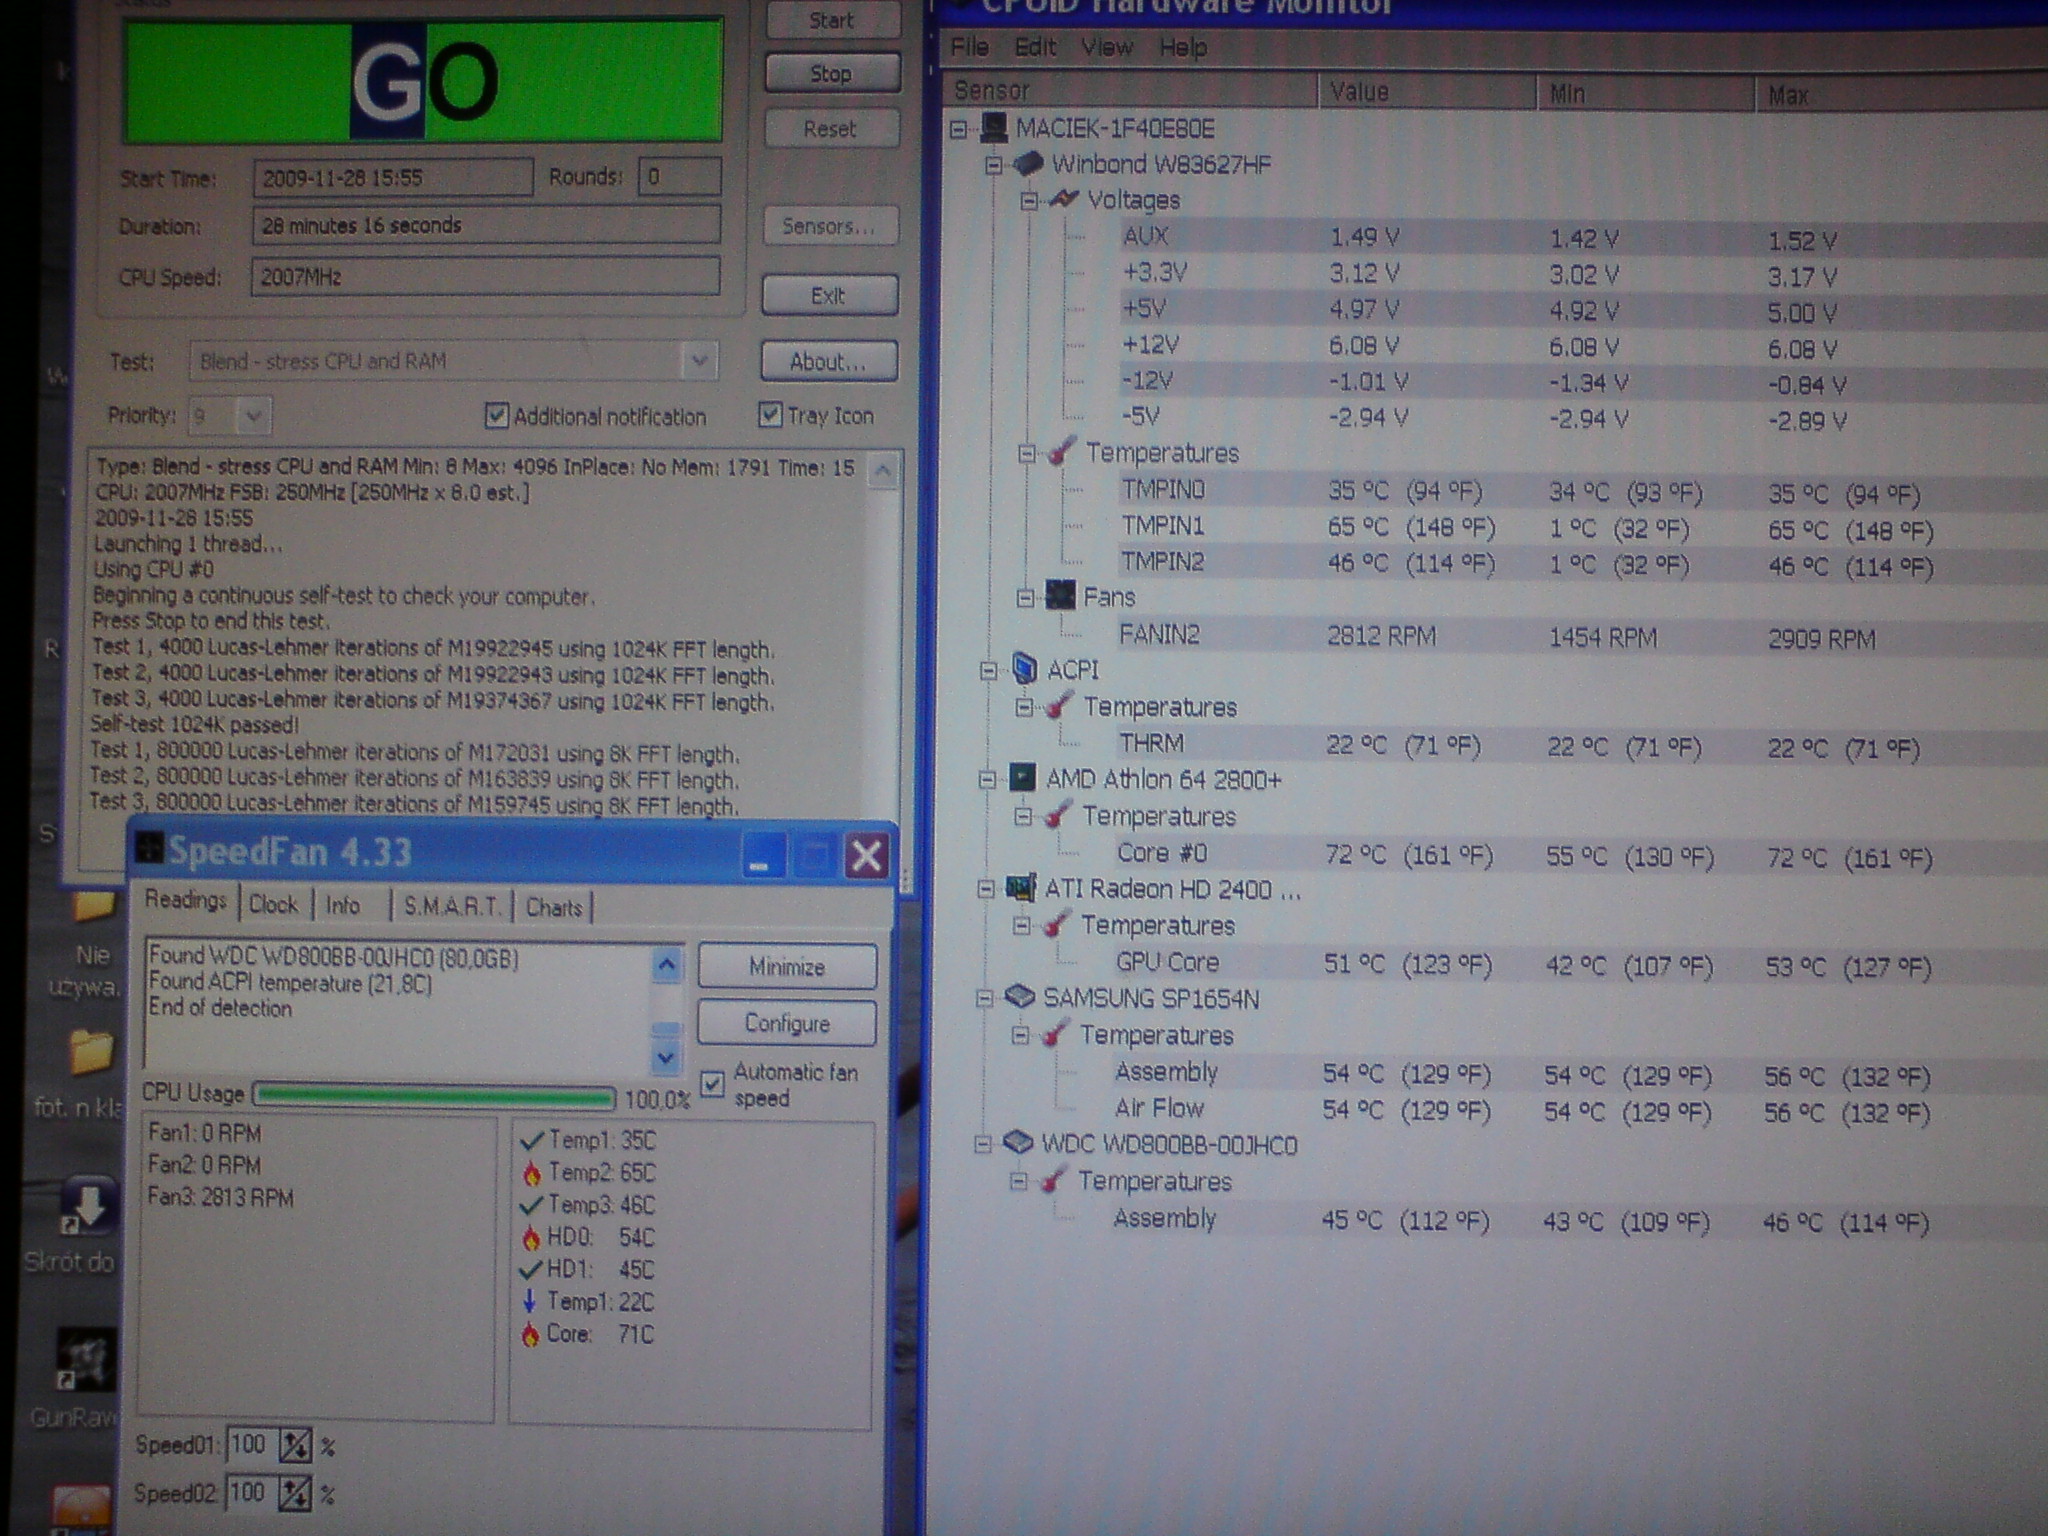This screenshot has width=2048, height=1536.
Task: Click the Fans category icon
Action: click(1059, 596)
